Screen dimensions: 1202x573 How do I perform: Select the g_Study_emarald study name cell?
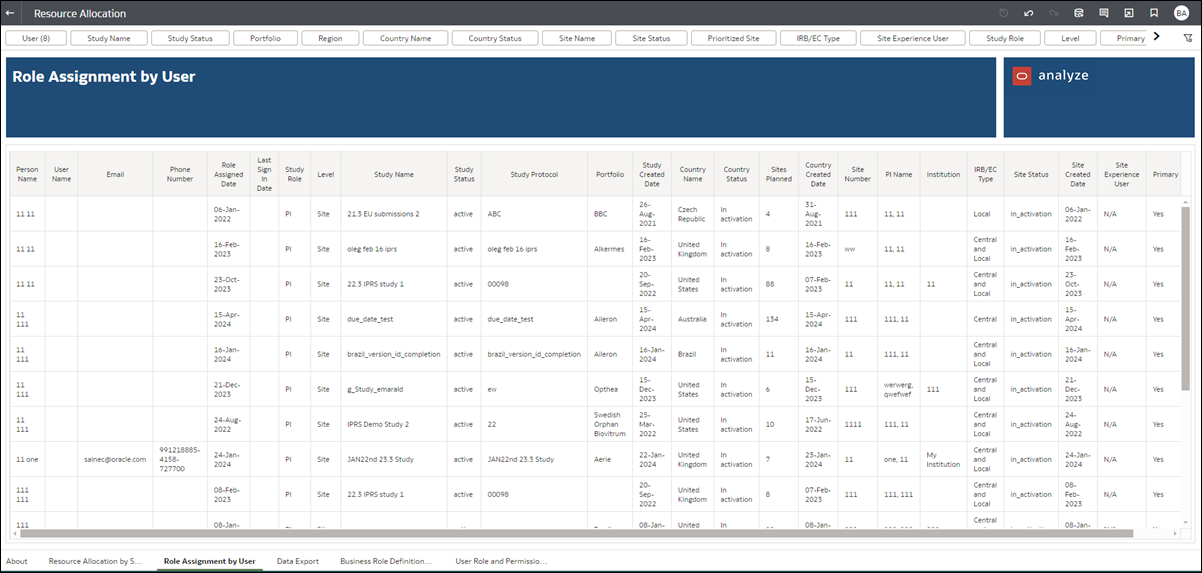point(394,389)
